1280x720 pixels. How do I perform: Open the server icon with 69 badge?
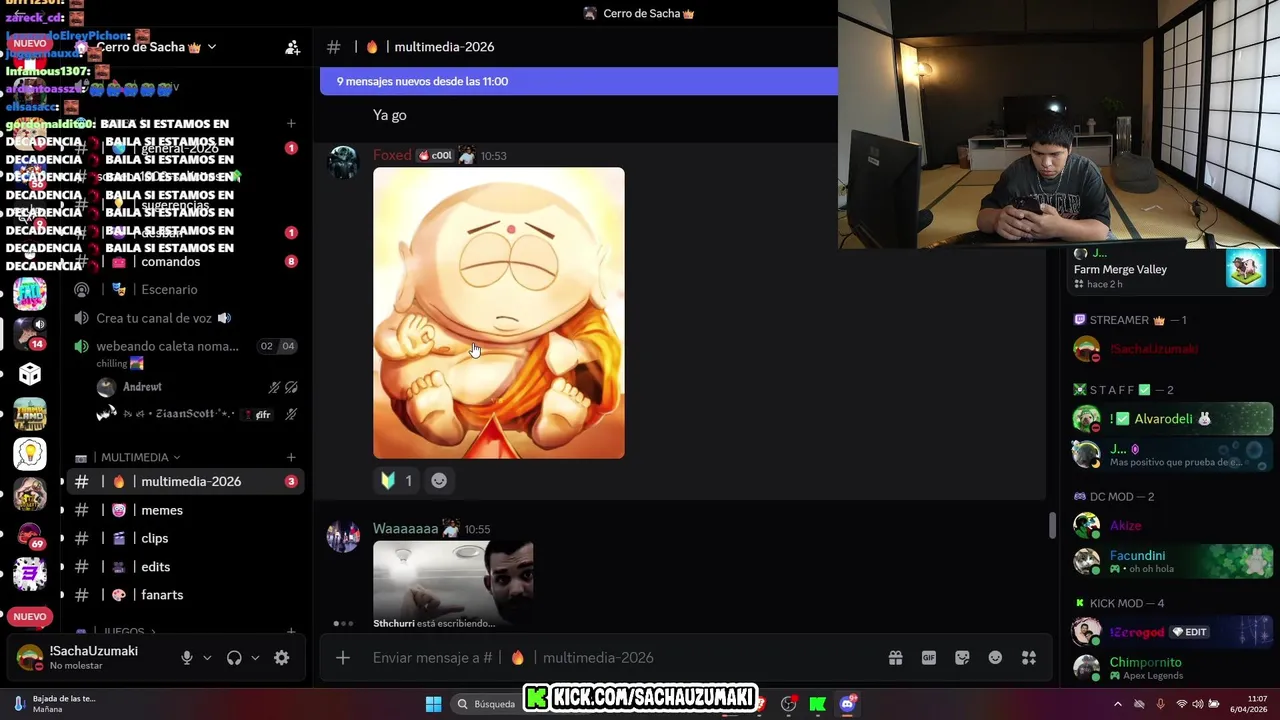click(30, 535)
